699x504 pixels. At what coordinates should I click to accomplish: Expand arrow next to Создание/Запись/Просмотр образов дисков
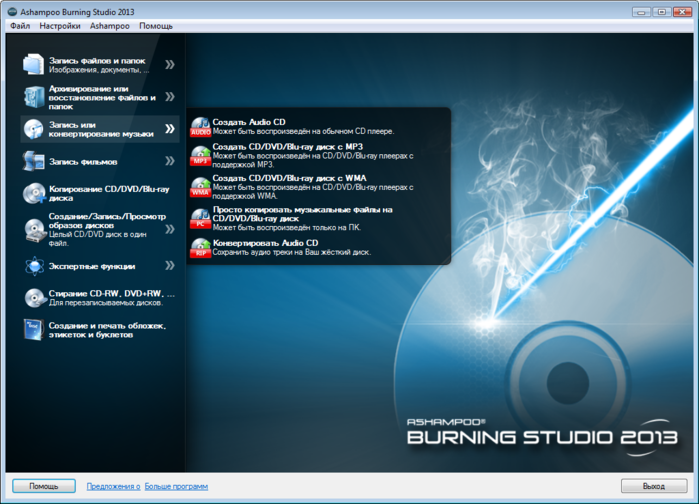point(170,229)
